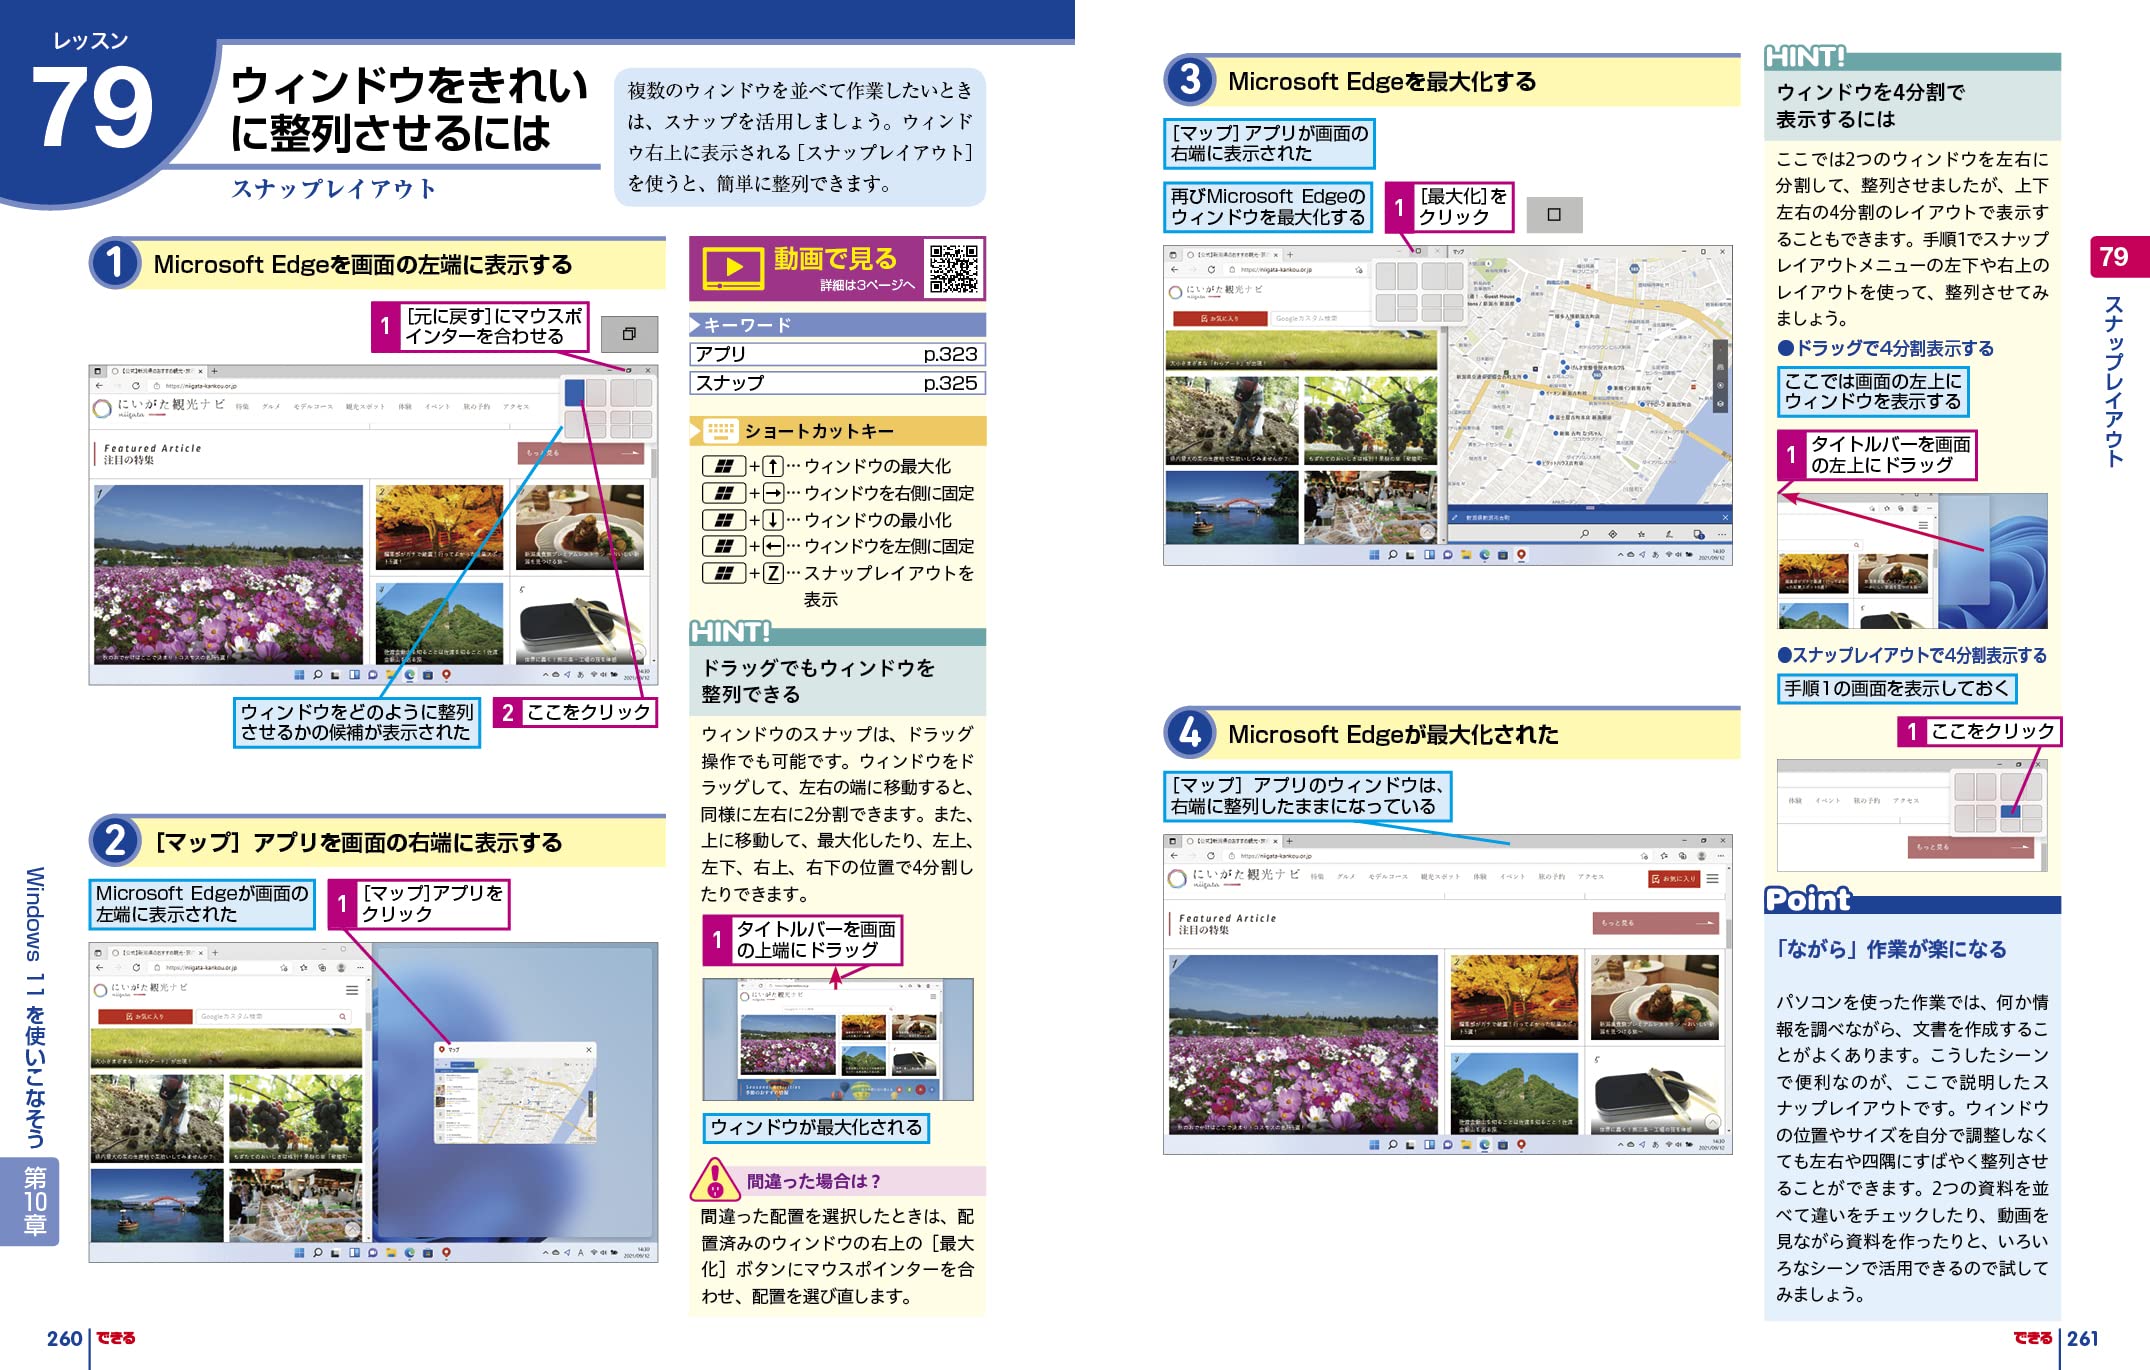2150x1370 pixels.
Task: Select the search magnifier icon in Maps toolbar
Action: [1584, 535]
